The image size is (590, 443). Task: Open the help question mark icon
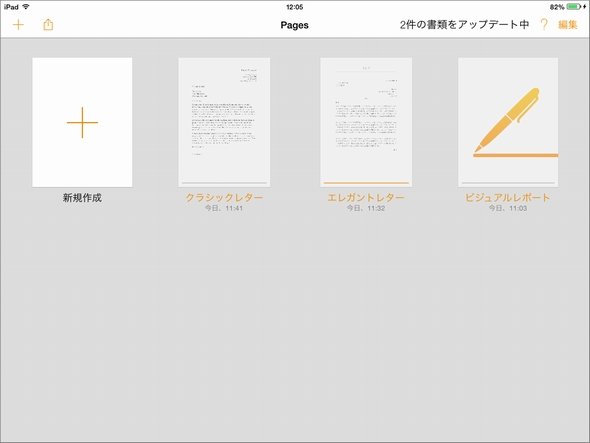pyautogui.click(x=544, y=25)
